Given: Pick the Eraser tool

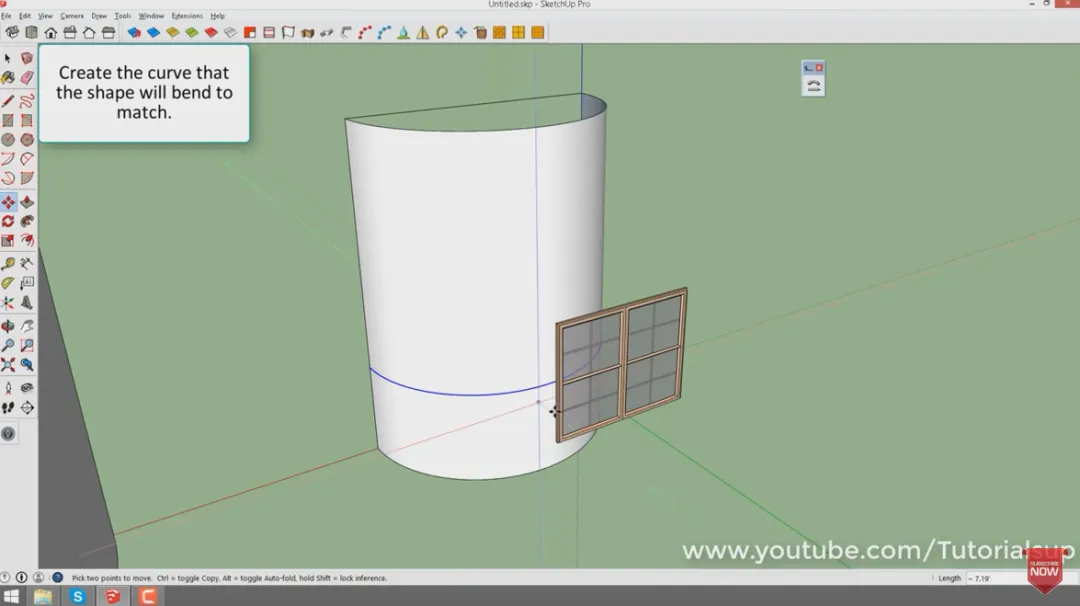Looking at the screenshot, I should coord(27,78).
